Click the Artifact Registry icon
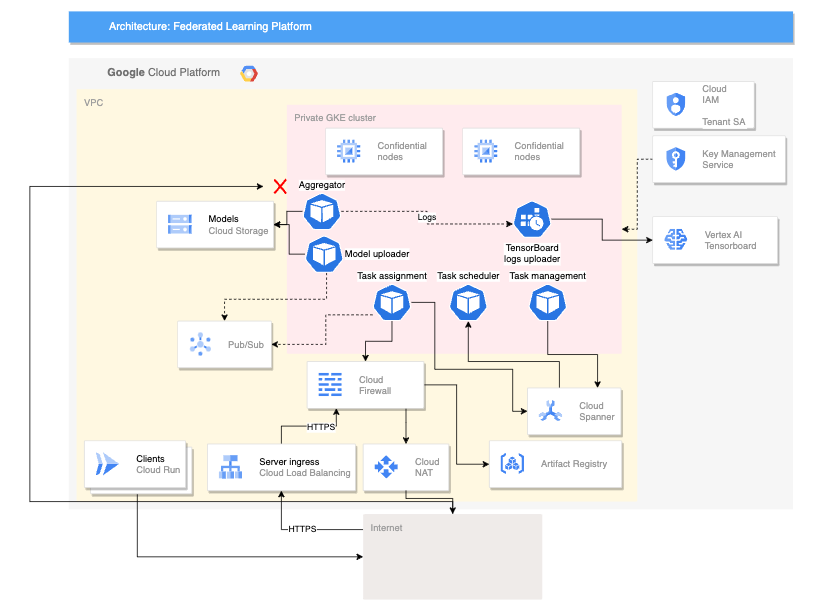The image size is (820, 615). point(511,463)
